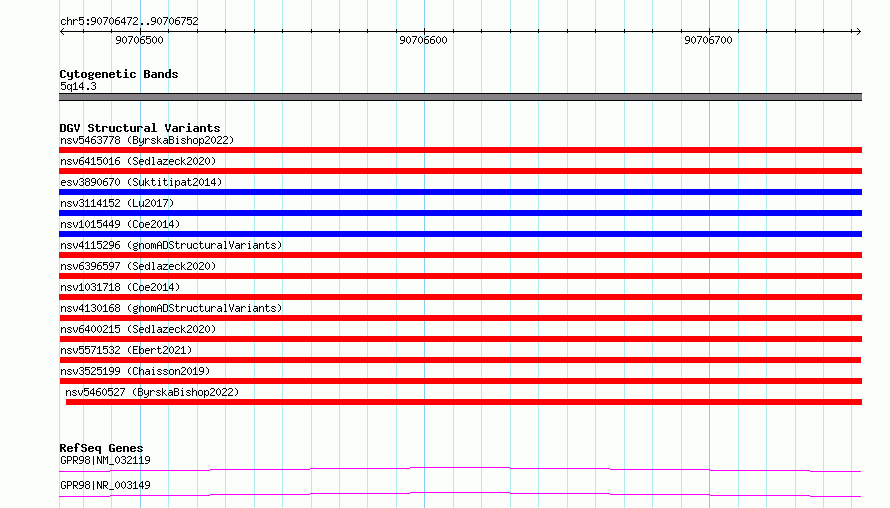The height and width of the screenshot is (508, 890).
Task: Select the red bar for nsv5460527
Action: (464, 402)
